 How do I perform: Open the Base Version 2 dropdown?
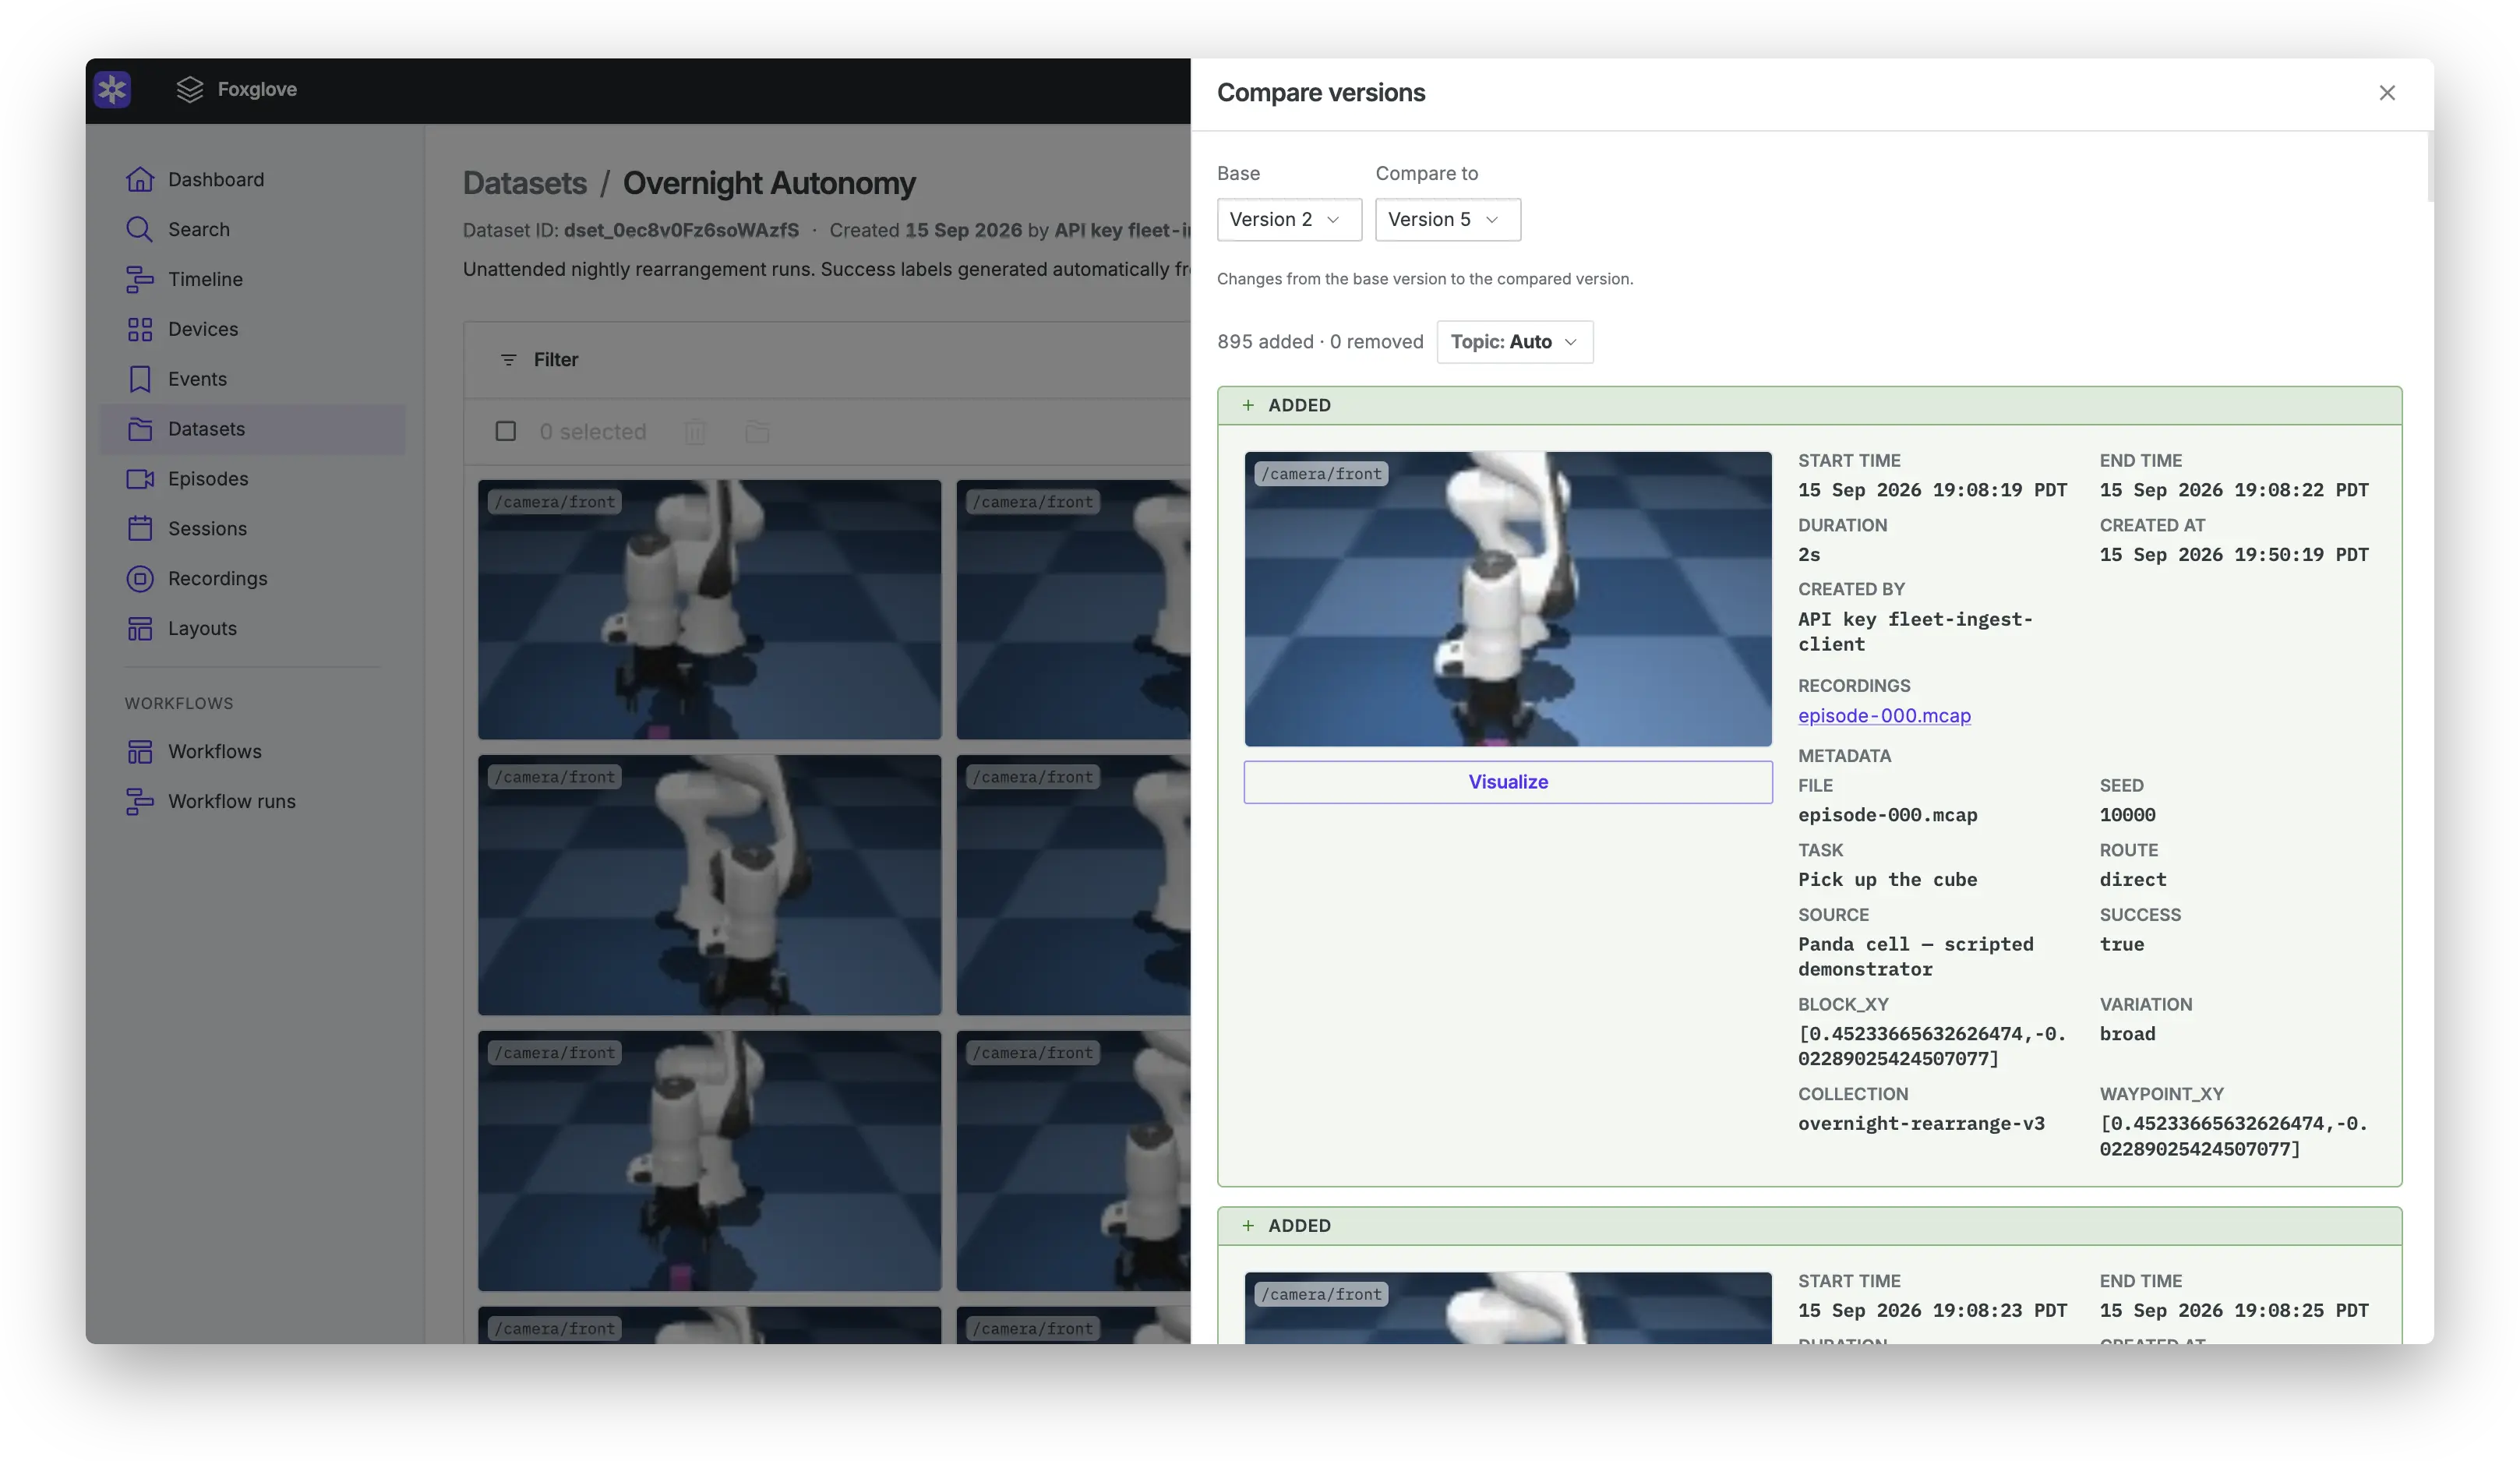click(x=1289, y=220)
